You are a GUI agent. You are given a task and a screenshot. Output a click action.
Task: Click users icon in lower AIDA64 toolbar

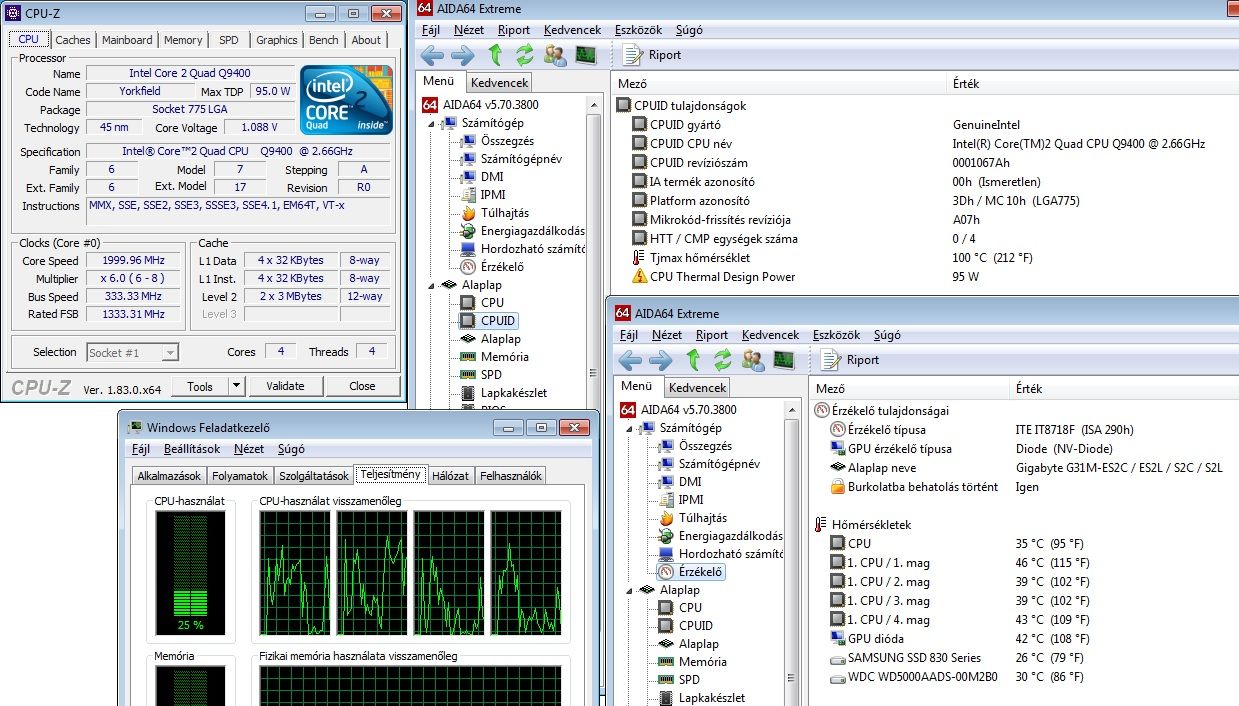pyautogui.click(x=753, y=360)
